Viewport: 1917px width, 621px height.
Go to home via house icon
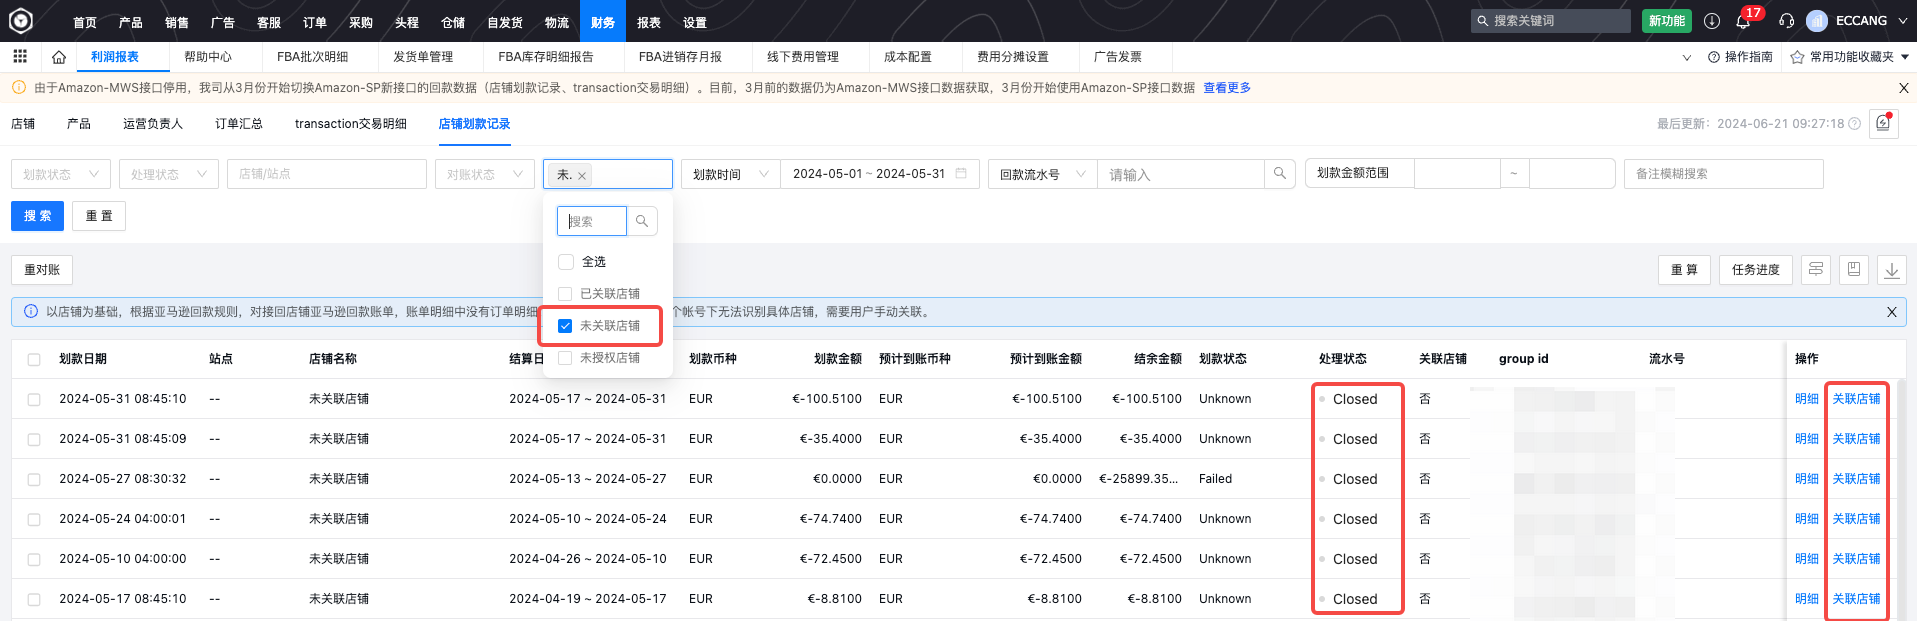coord(59,57)
